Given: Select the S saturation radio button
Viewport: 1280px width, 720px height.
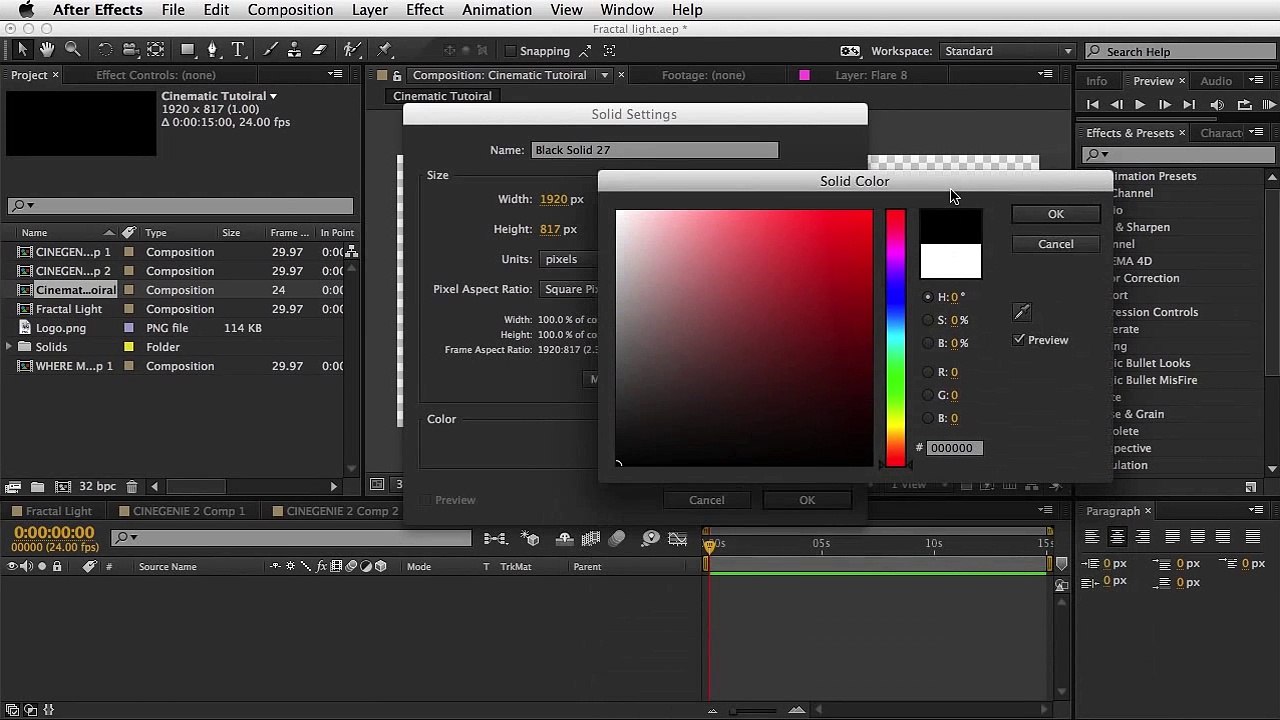Looking at the screenshot, I should click(x=928, y=320).
